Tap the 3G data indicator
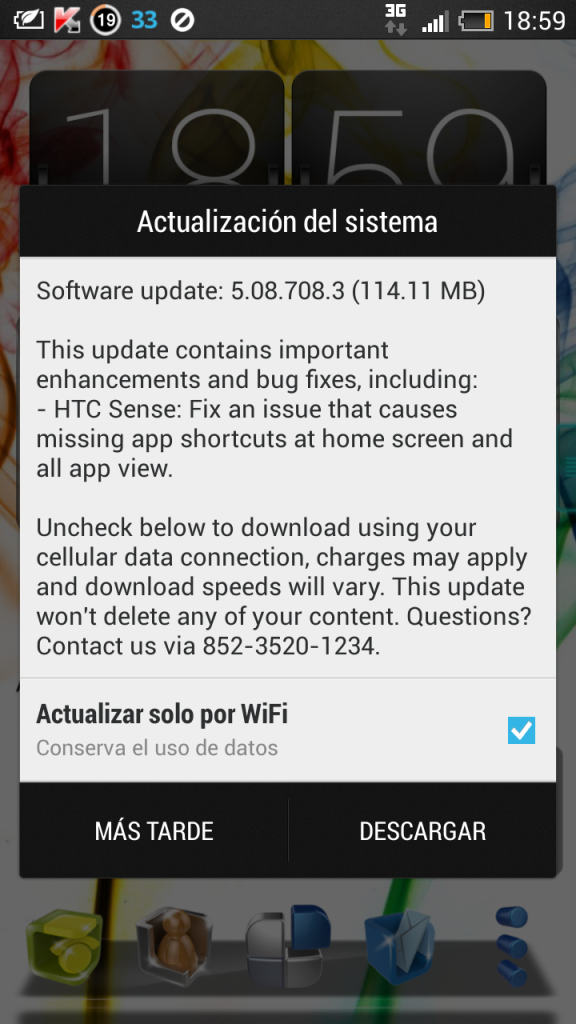 [395, 19]
